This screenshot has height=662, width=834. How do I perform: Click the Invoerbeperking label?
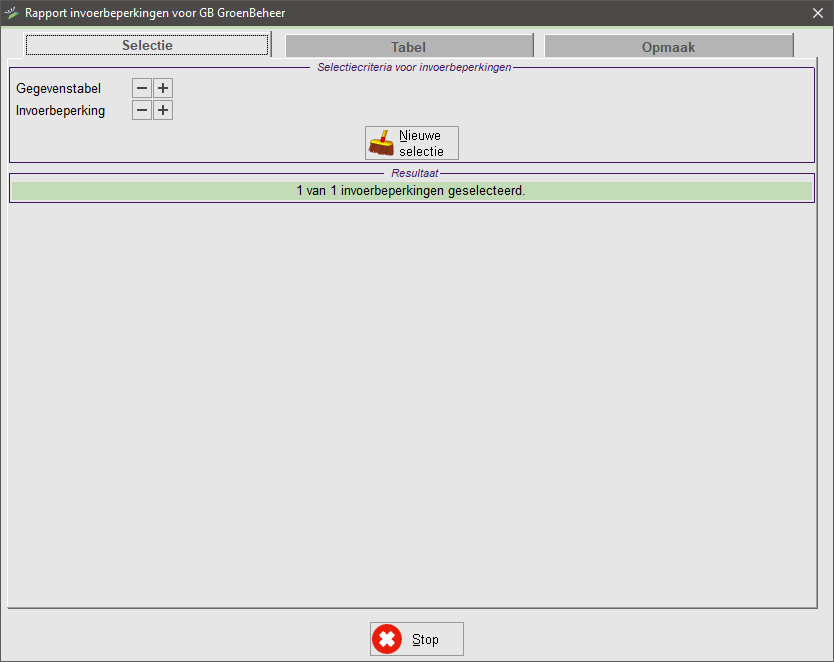click(x=61, y=111)
